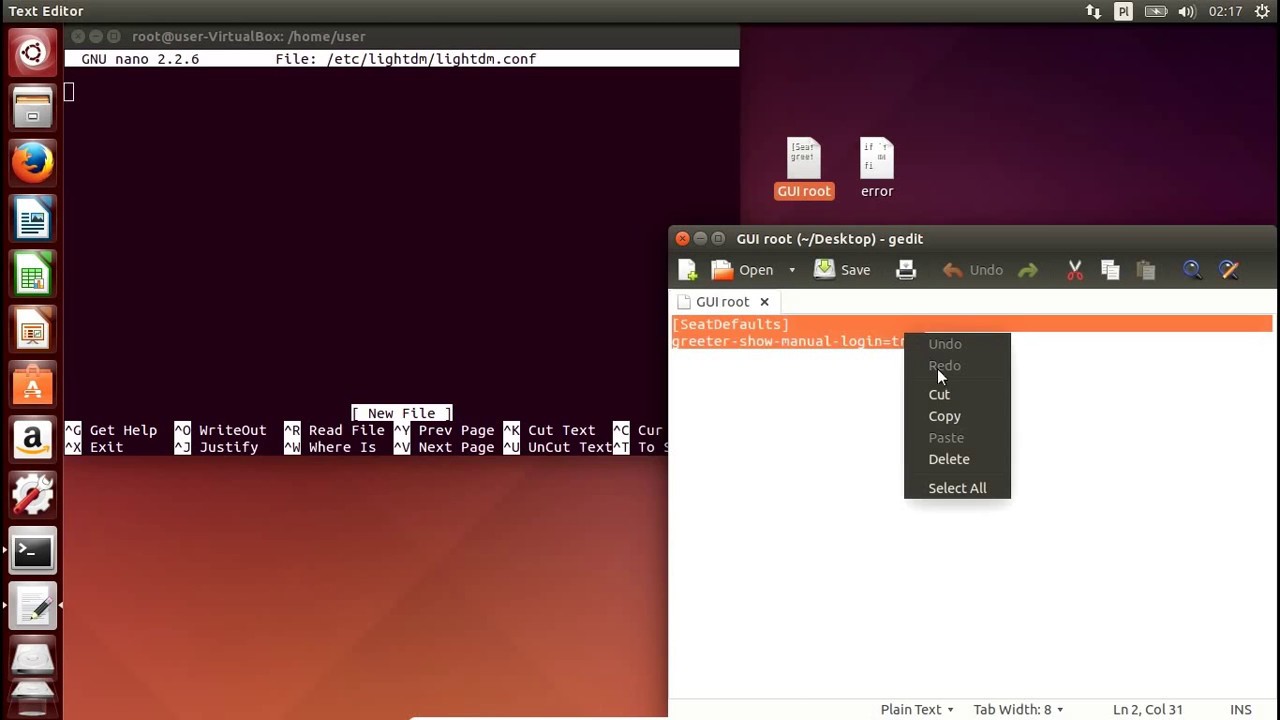Switch to Terminal via launcher icon
This screenshot has height=720, width=1280.
click(32, 551)
